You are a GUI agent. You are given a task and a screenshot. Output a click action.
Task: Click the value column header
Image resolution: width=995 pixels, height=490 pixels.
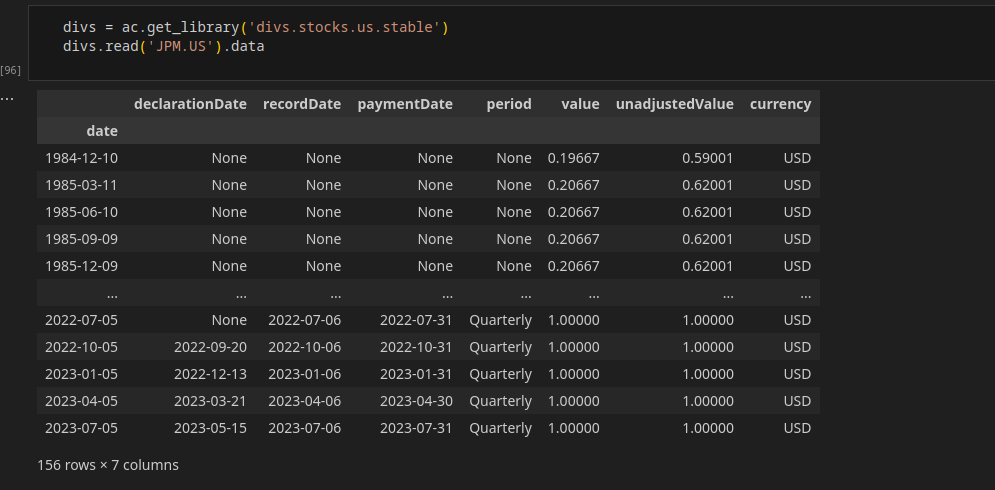coord(580,104)
